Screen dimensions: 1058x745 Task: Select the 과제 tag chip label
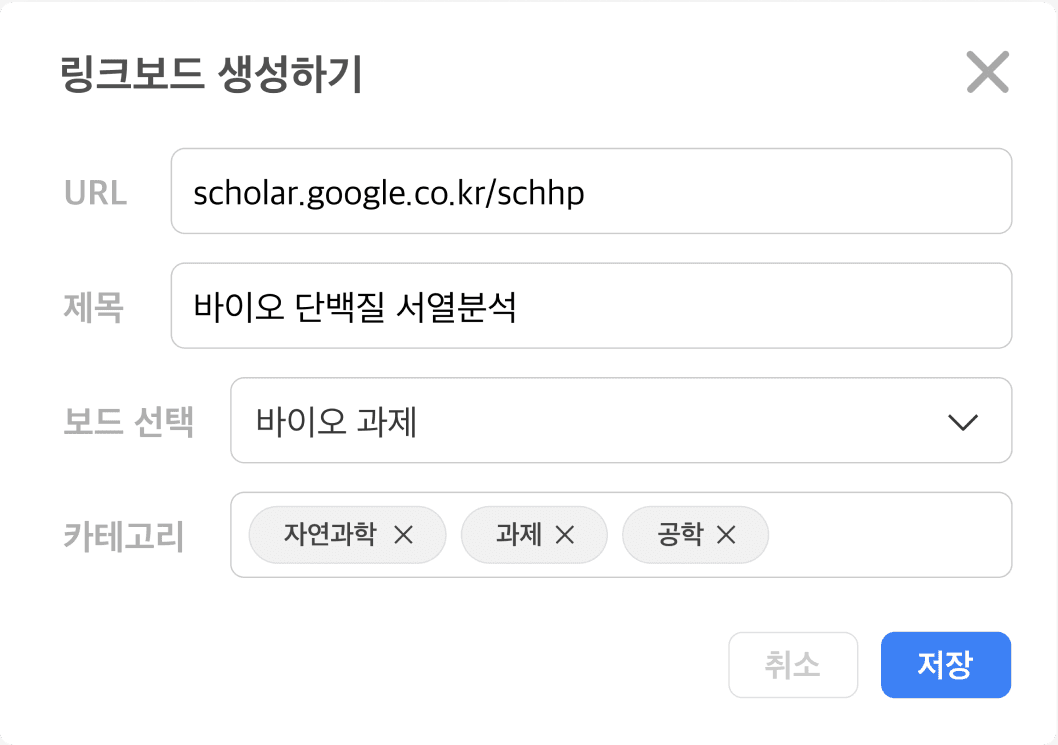click(x=518, y=534)
